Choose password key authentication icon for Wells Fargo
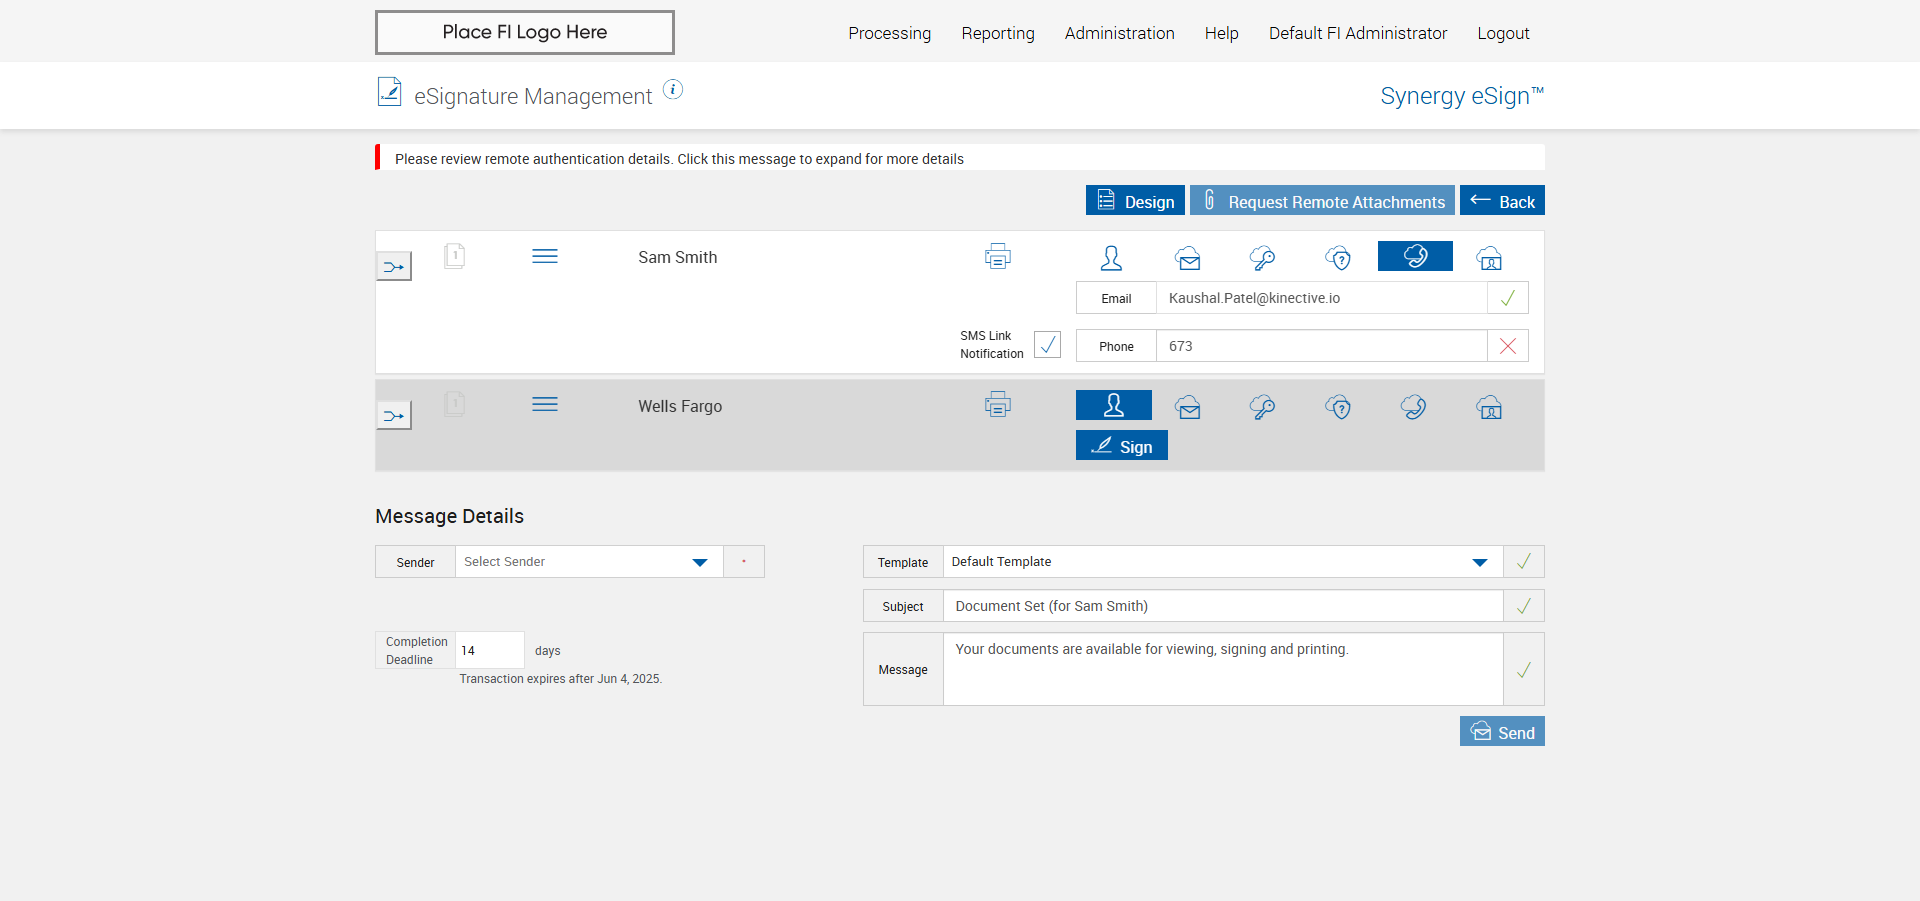The width and height of the screenshot is (1920, 901). coord(1262,407)
